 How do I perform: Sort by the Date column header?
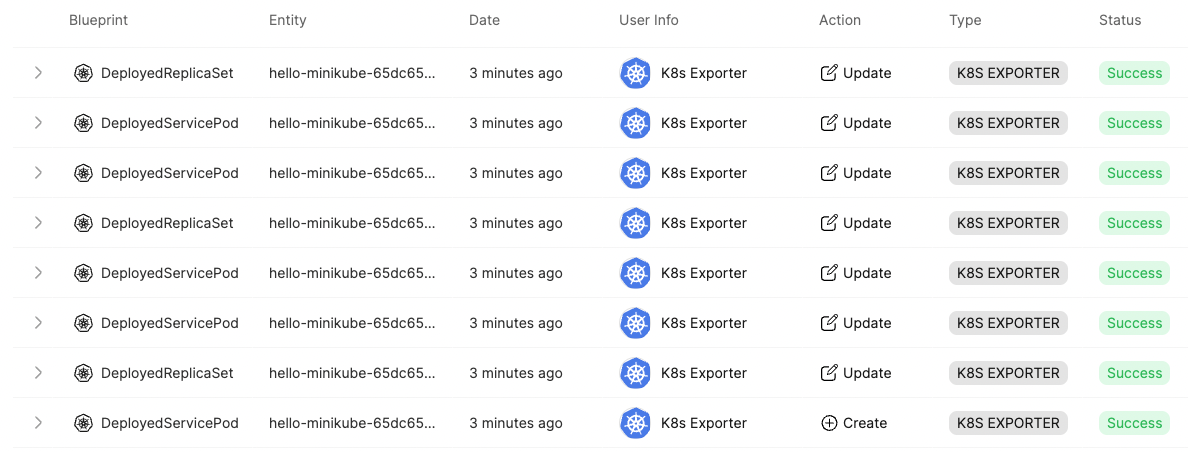tap(484, 20)
